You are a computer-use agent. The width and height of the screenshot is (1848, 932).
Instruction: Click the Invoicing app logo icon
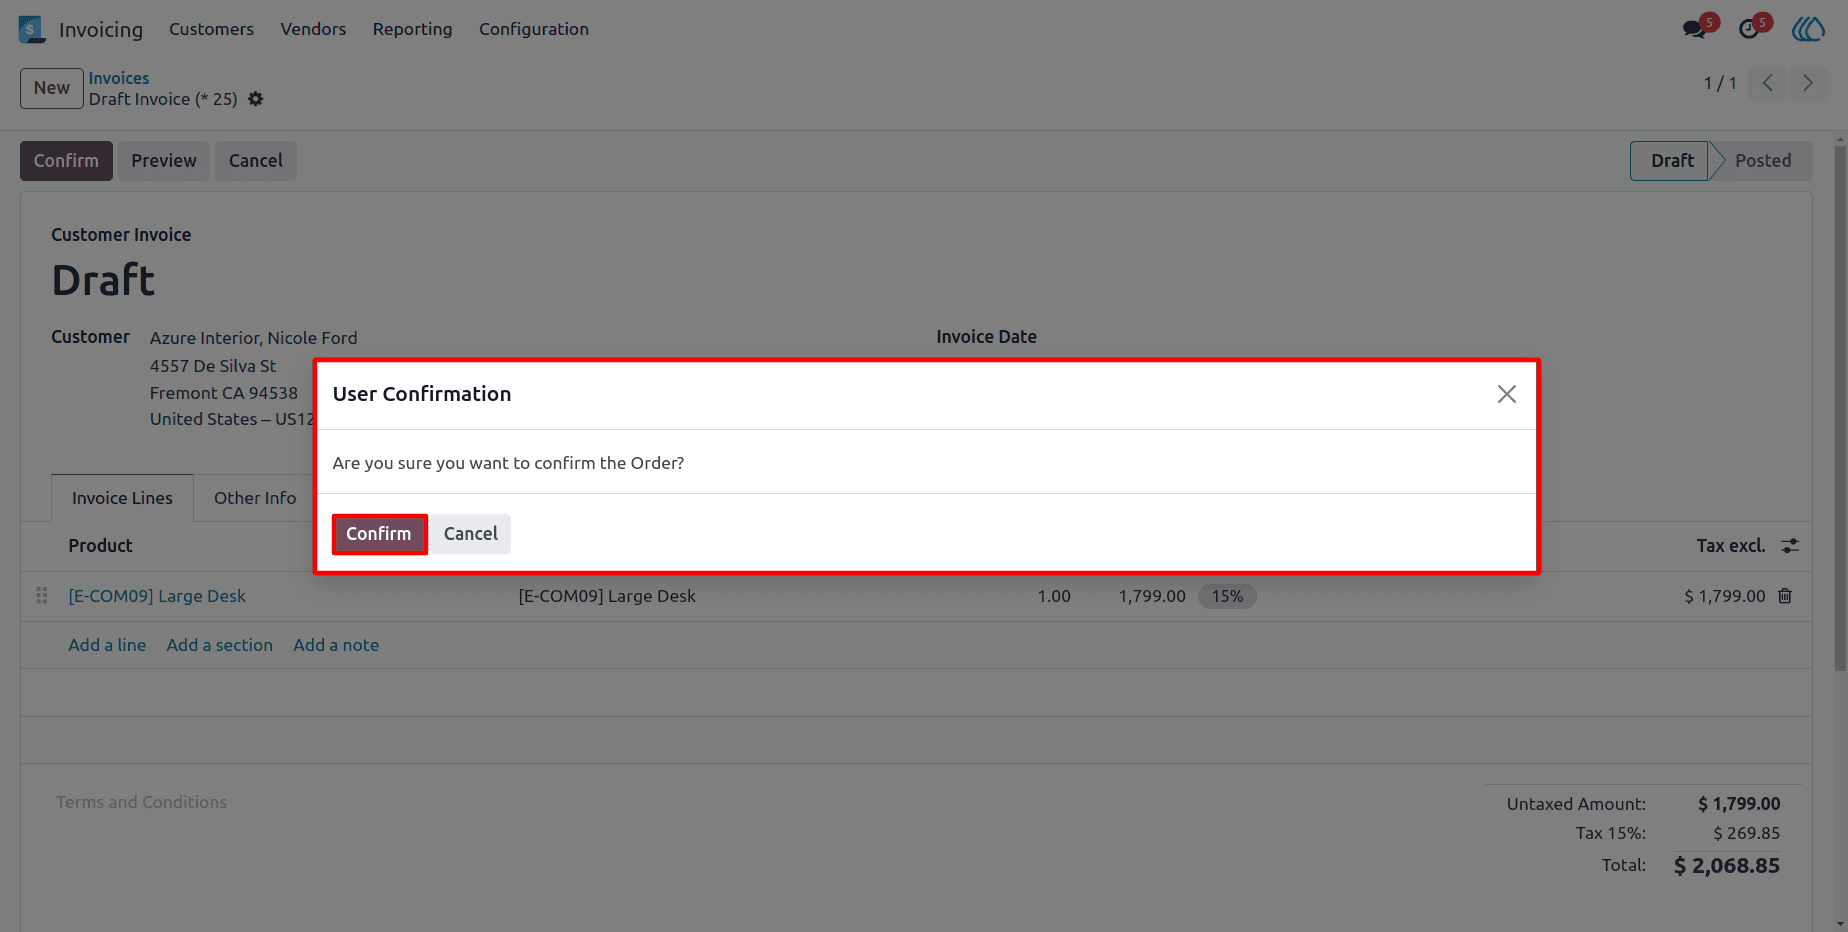[31, 29]
